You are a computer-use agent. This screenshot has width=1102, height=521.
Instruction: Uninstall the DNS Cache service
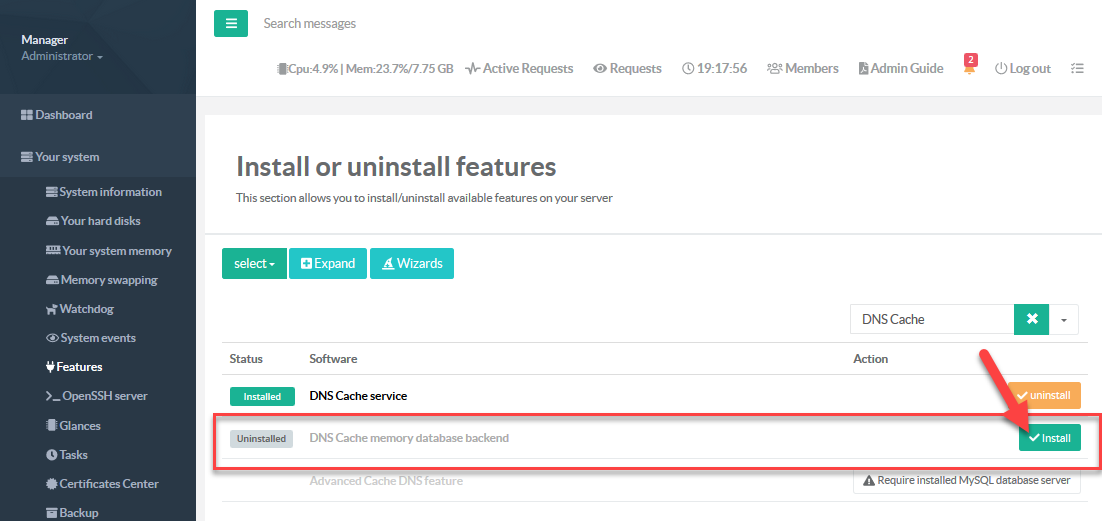[x=1044, y=395]
